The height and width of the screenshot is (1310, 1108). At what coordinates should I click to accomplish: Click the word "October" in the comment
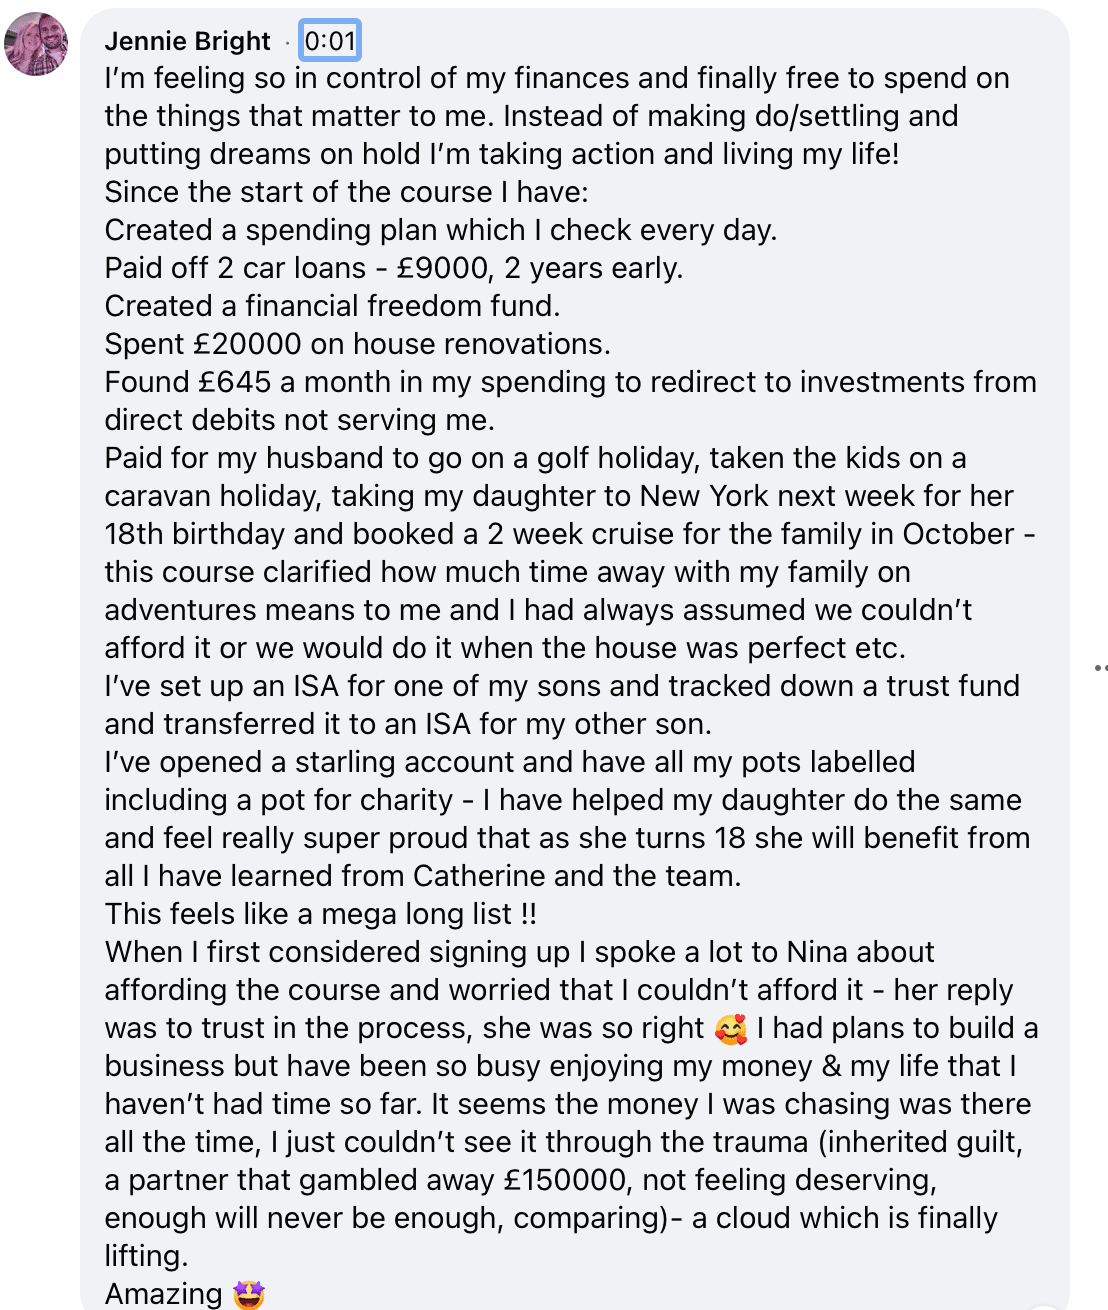coord(958,534)
